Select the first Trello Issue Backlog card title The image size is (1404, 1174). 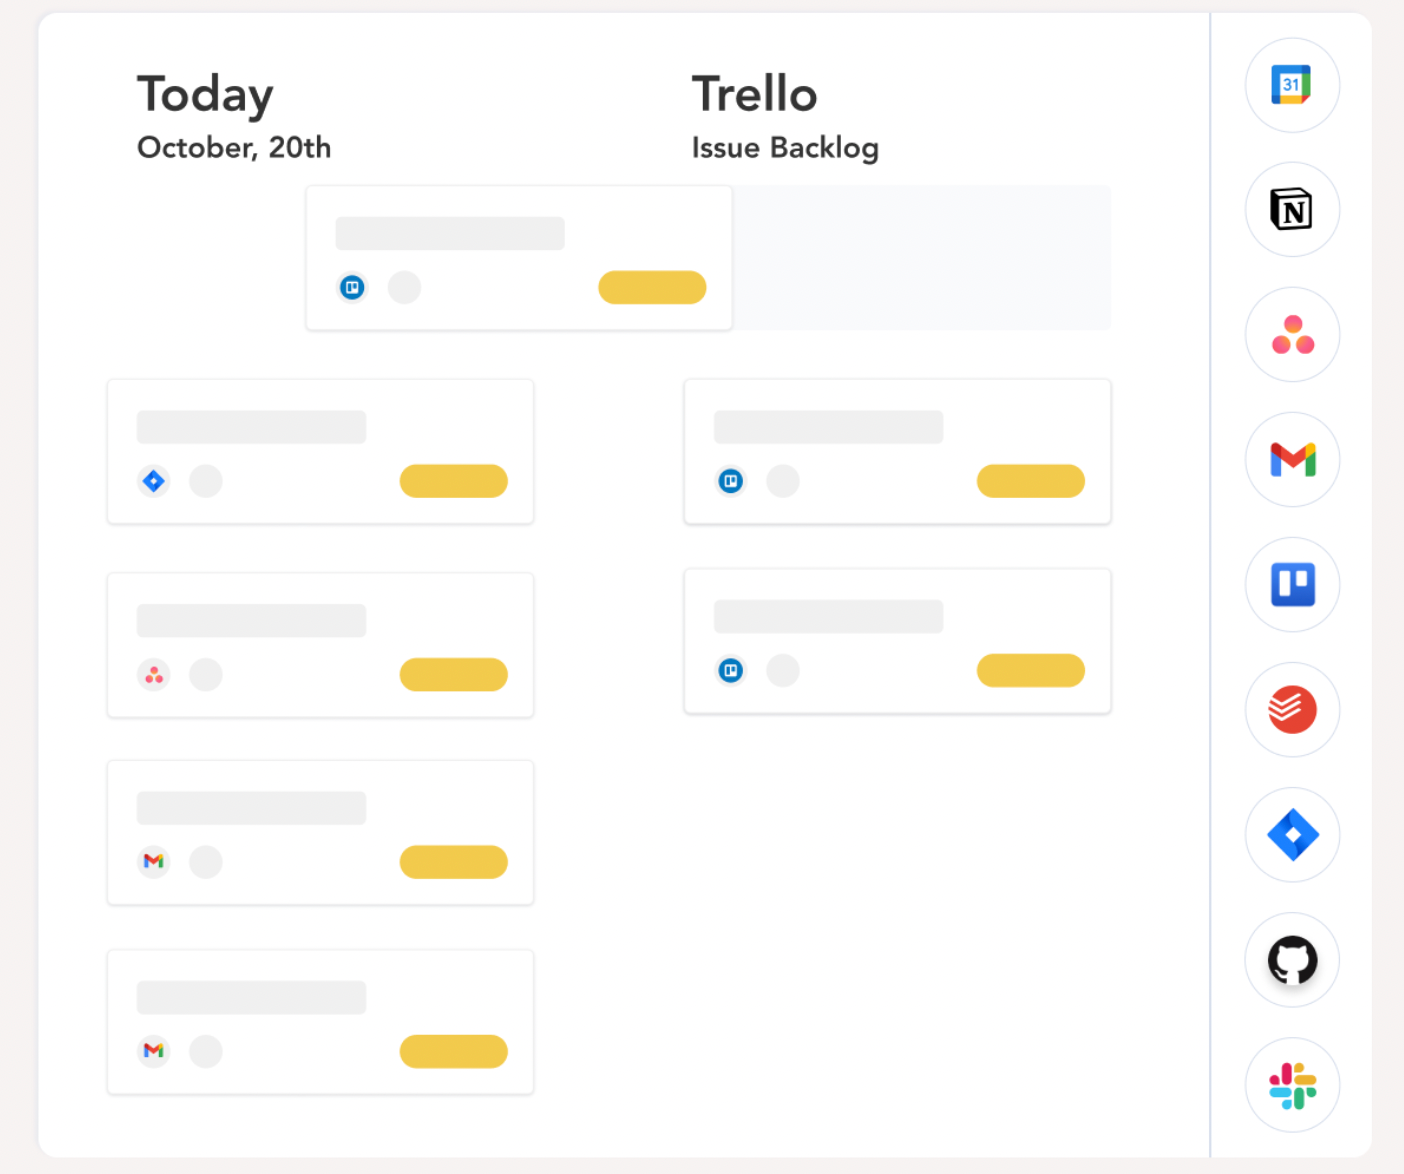point(828,427)
